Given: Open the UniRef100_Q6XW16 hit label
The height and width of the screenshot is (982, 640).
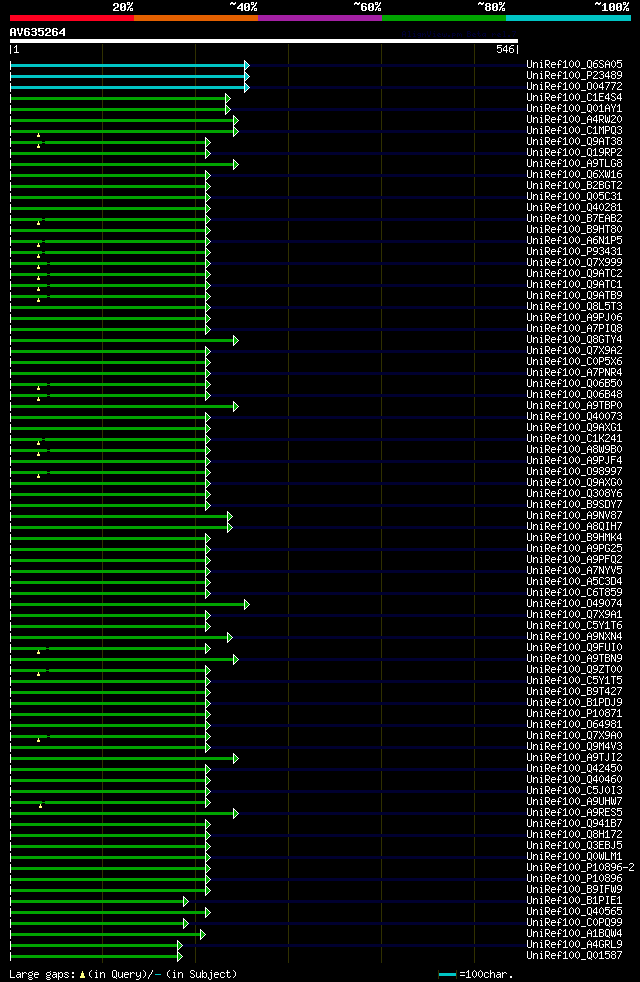Looking at the screenshot, I should (574, 174).
